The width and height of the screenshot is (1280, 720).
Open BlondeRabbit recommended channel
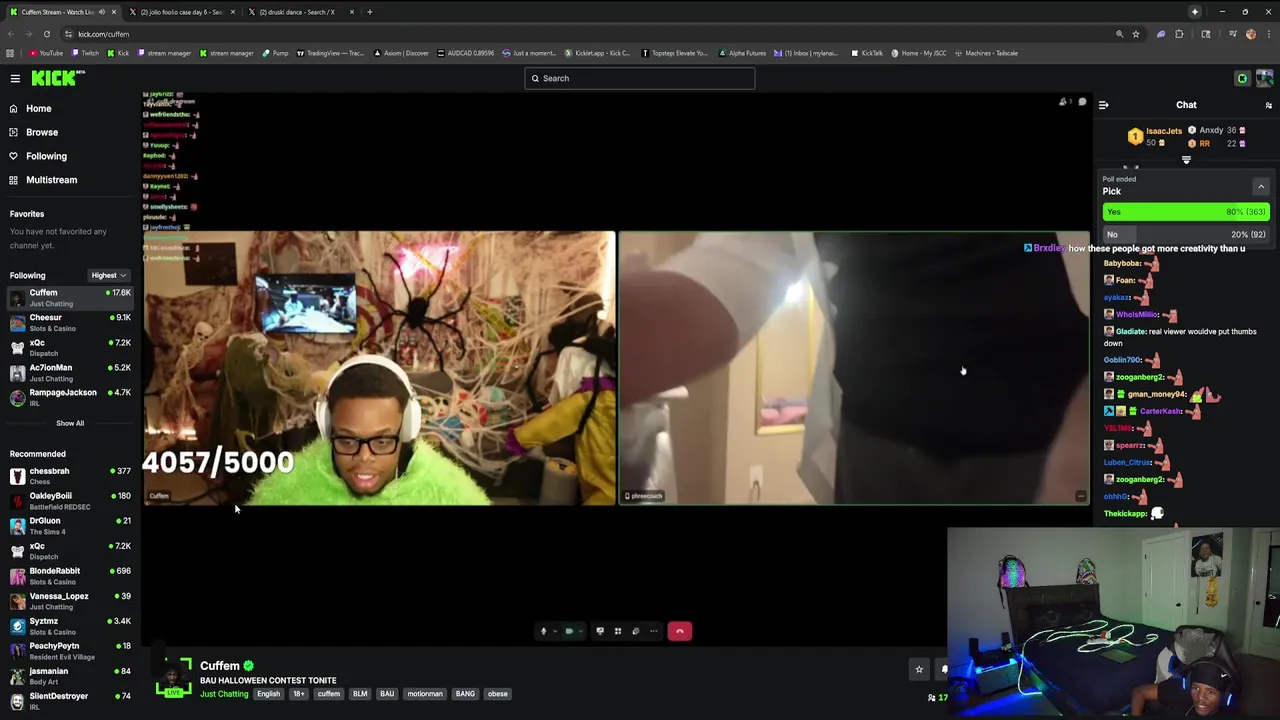(70, 576)
